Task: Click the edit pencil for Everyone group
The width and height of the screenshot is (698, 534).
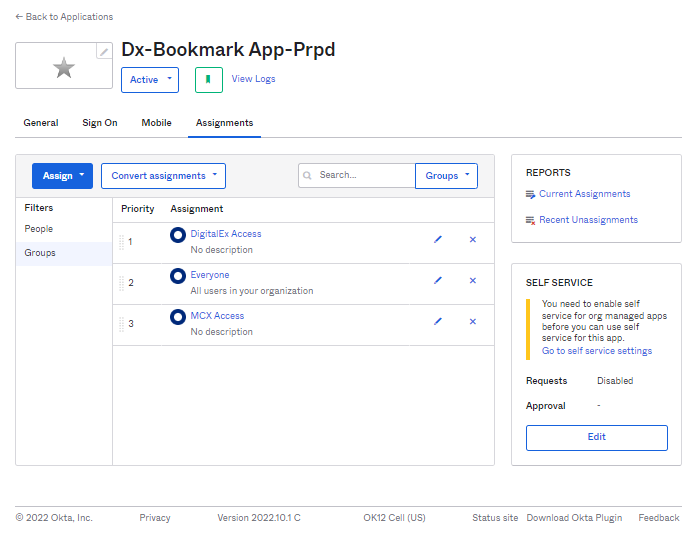Action: [437, 281]
